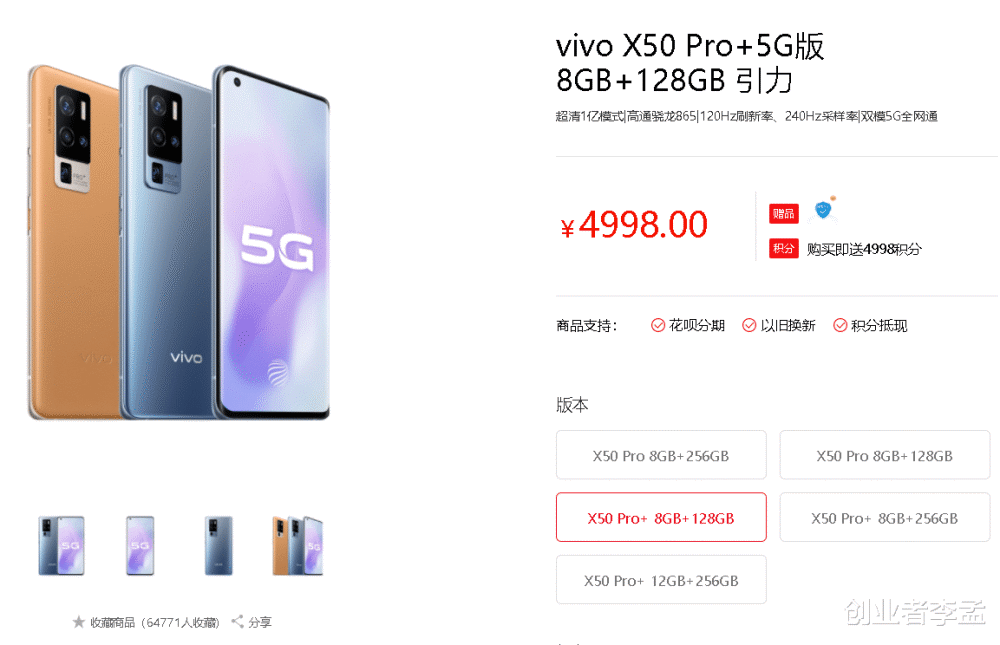This screenshot has height=645, width=1000.
Task: Open the first thumbnail showing two phones
Action: tap(61, 545)
